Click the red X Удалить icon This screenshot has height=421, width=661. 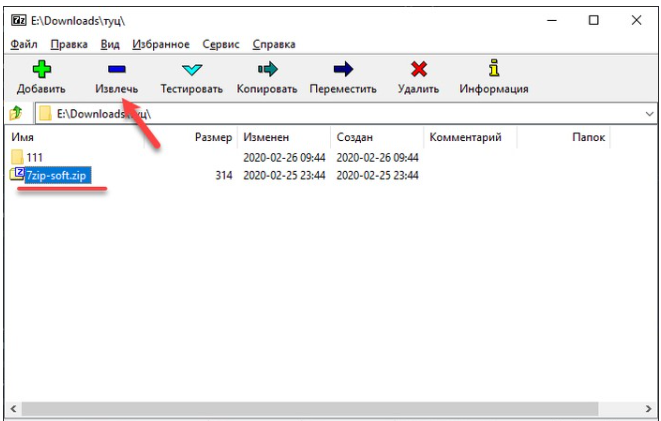419,69
